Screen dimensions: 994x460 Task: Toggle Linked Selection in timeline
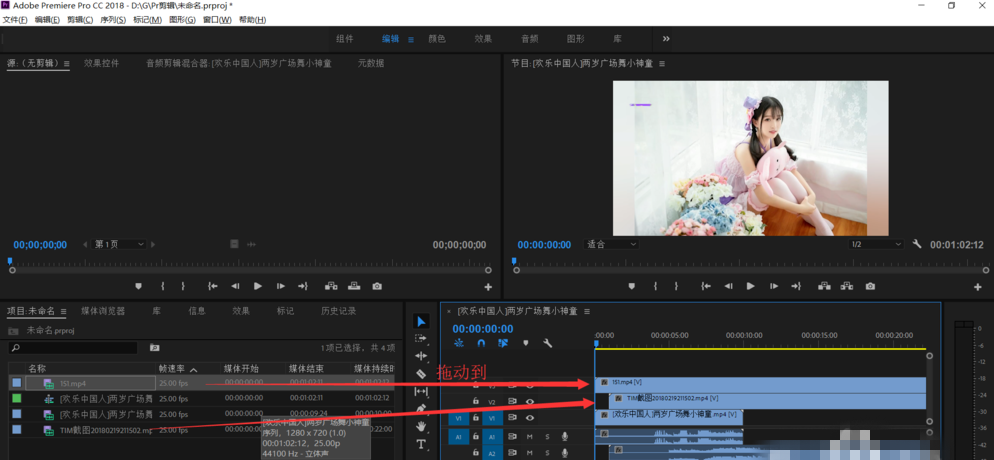pos(503,343)
